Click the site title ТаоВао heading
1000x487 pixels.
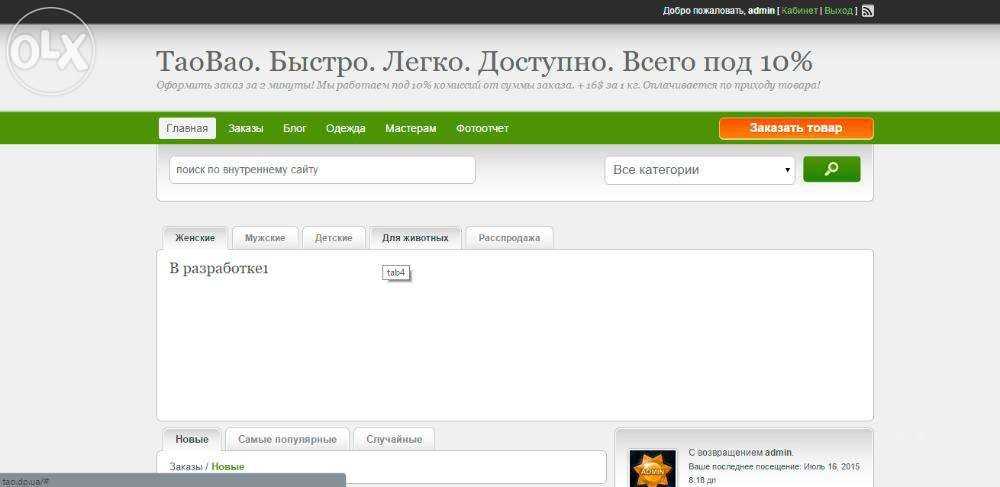[x=484, y=62]
